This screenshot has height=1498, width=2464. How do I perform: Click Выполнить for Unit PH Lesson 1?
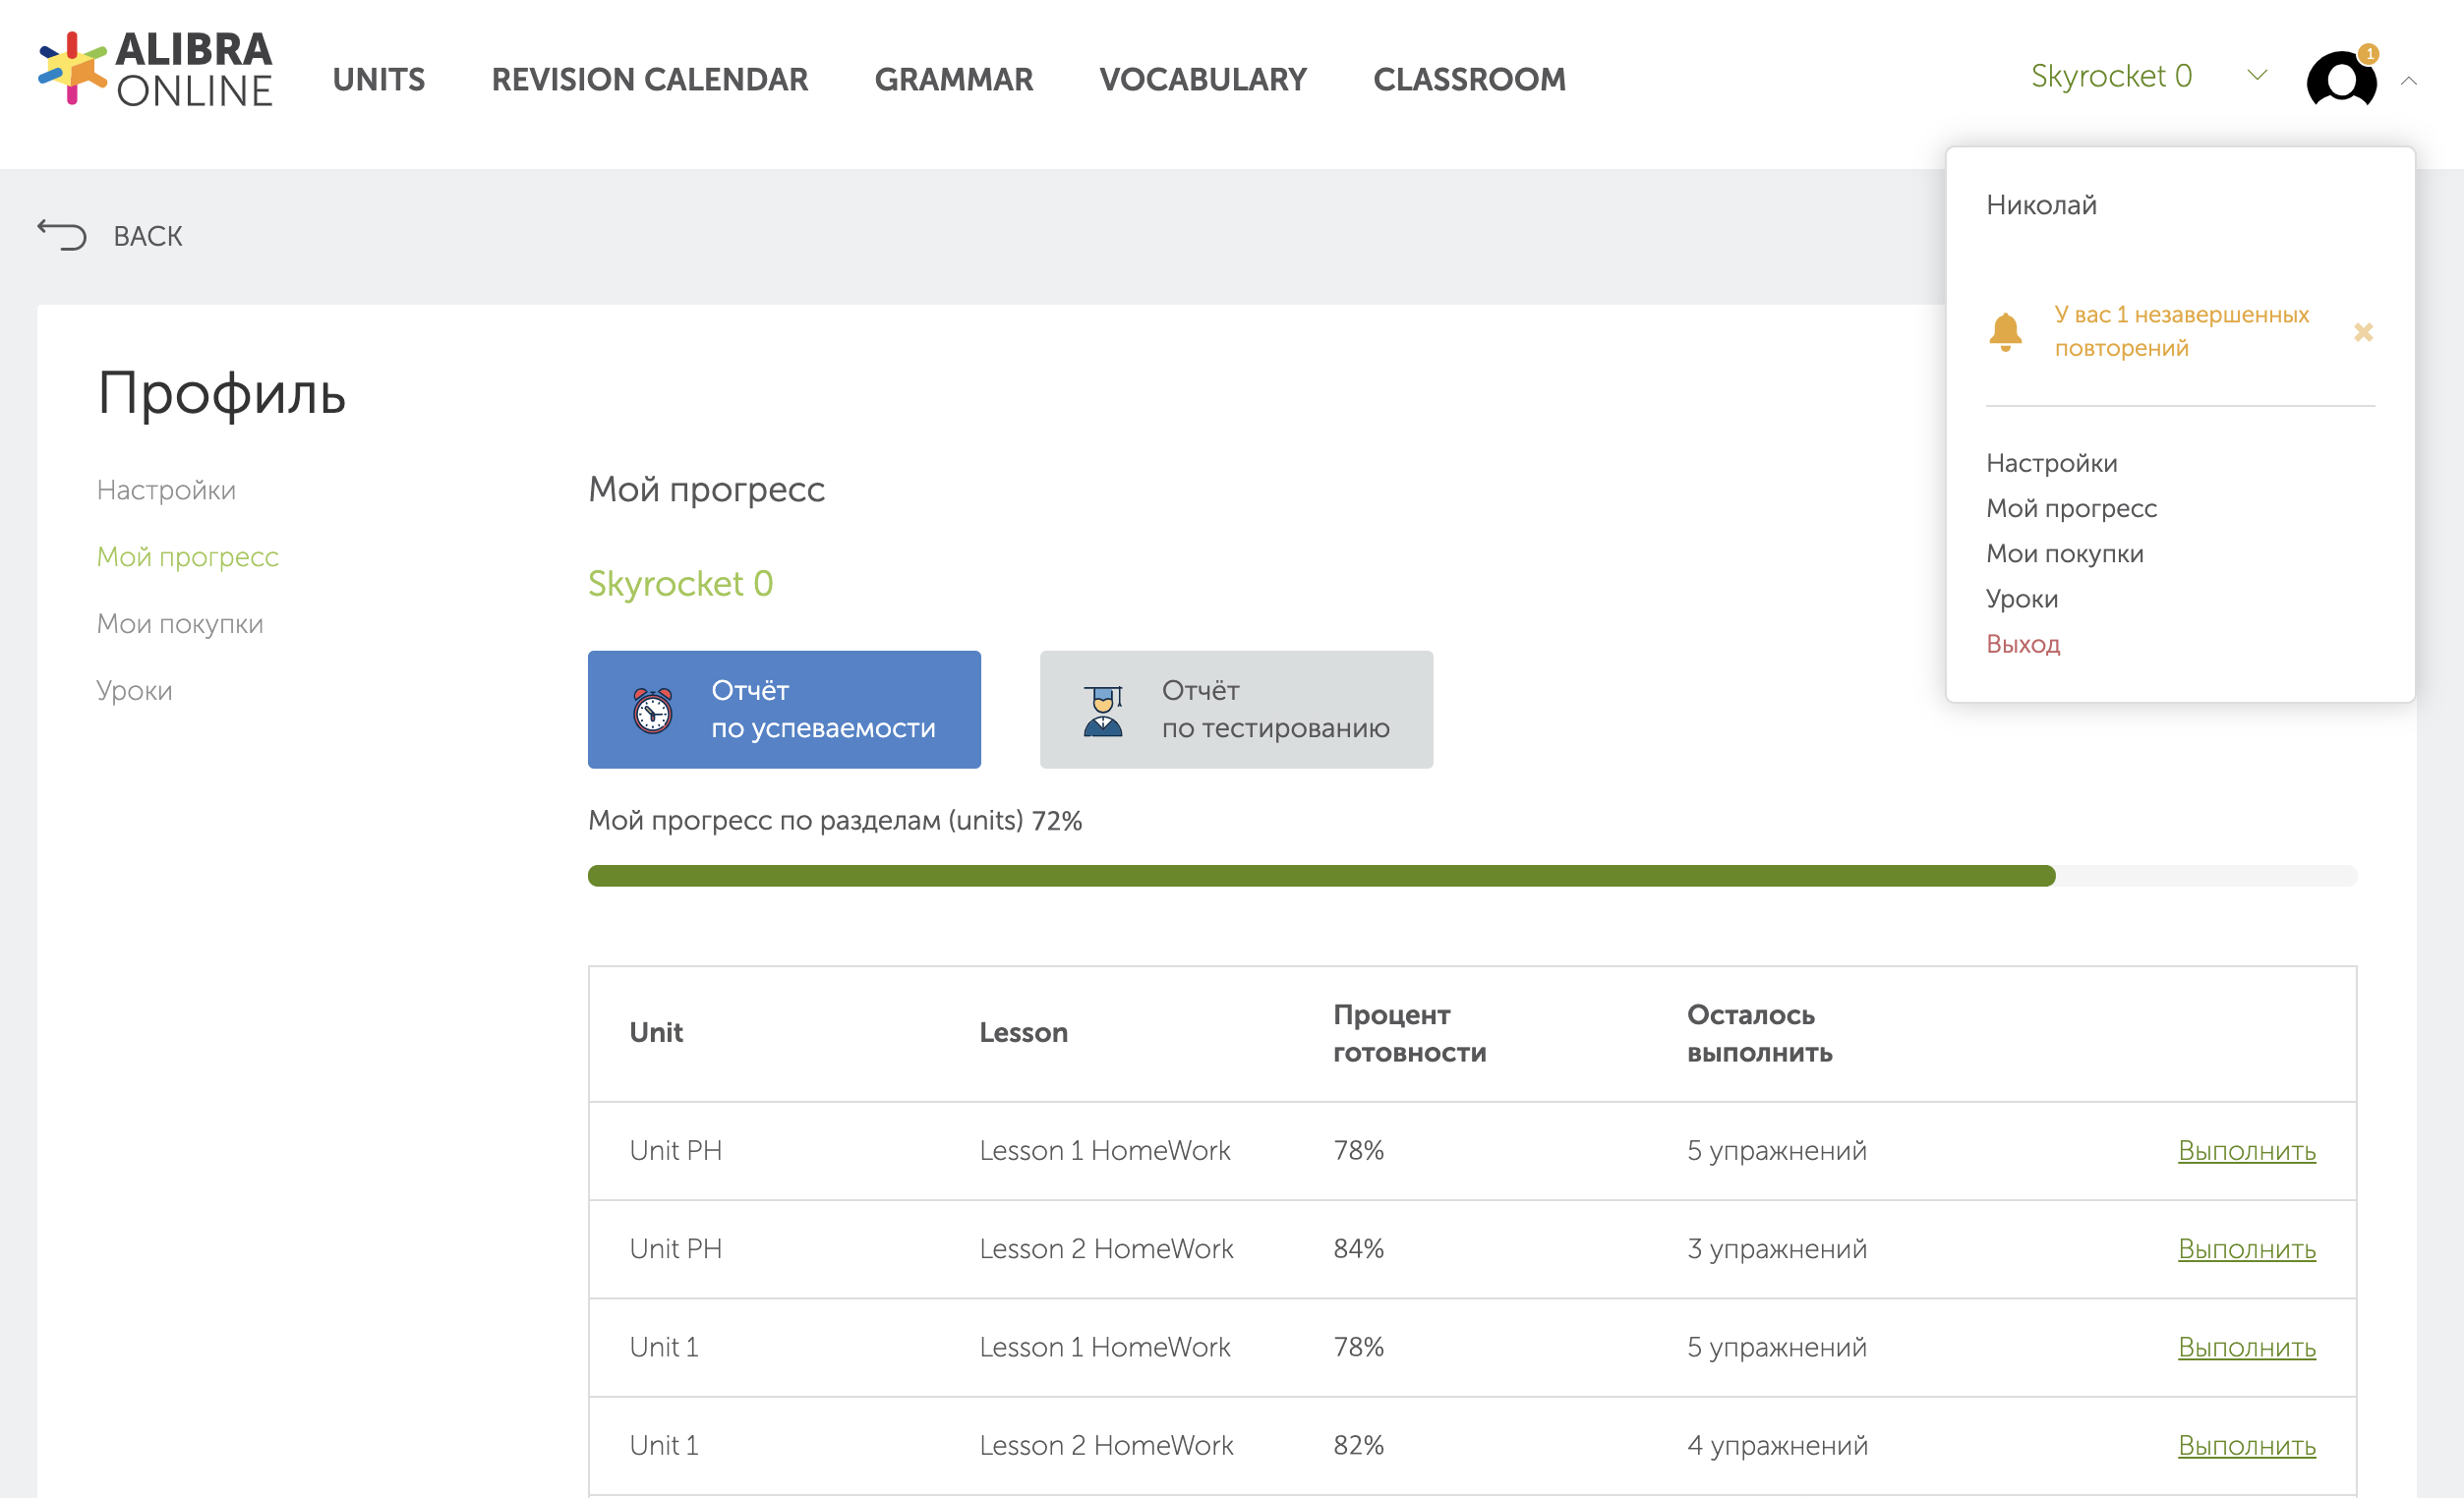(2246, 1150)
